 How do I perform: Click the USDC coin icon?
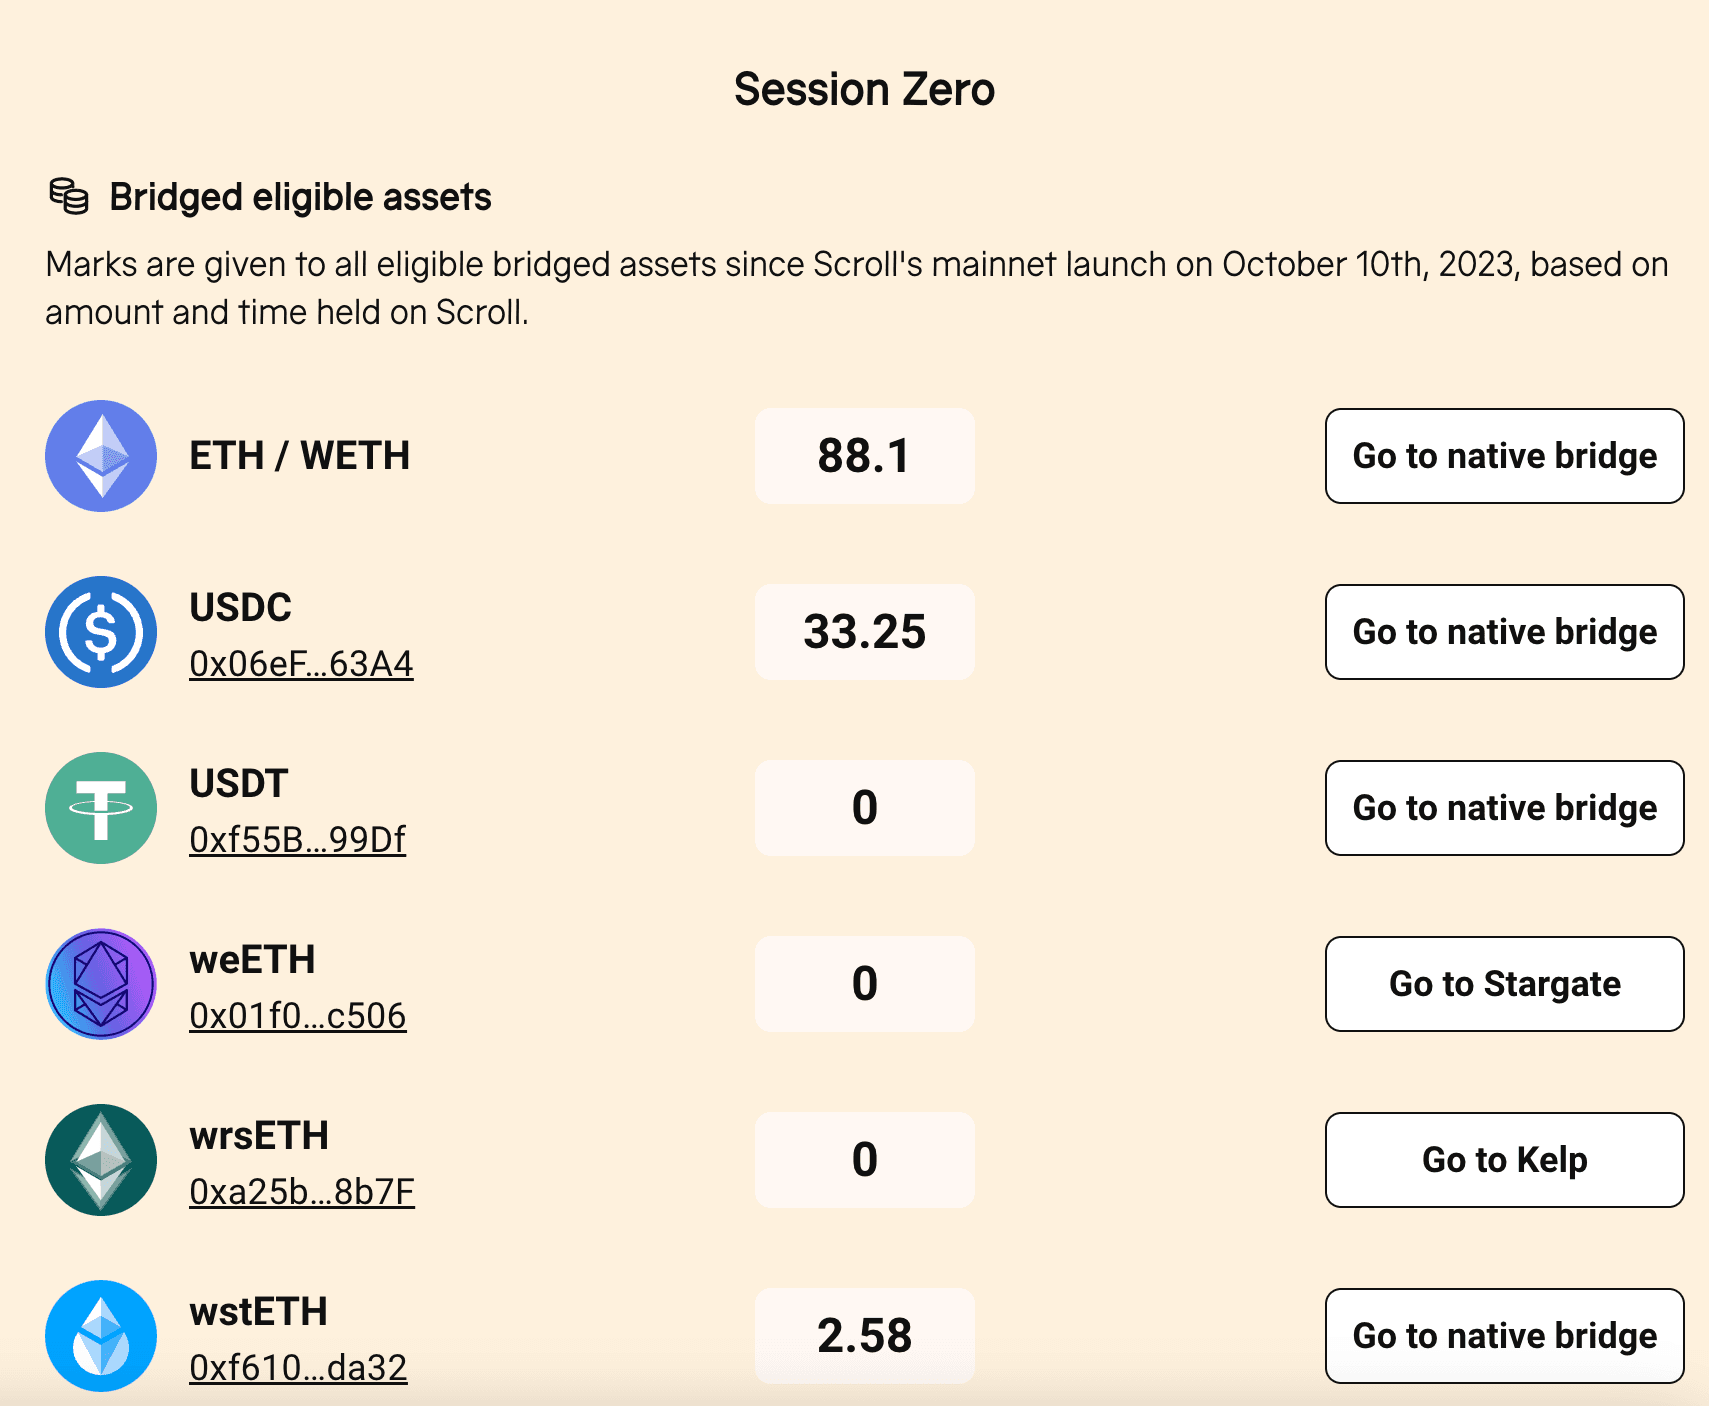101,632
